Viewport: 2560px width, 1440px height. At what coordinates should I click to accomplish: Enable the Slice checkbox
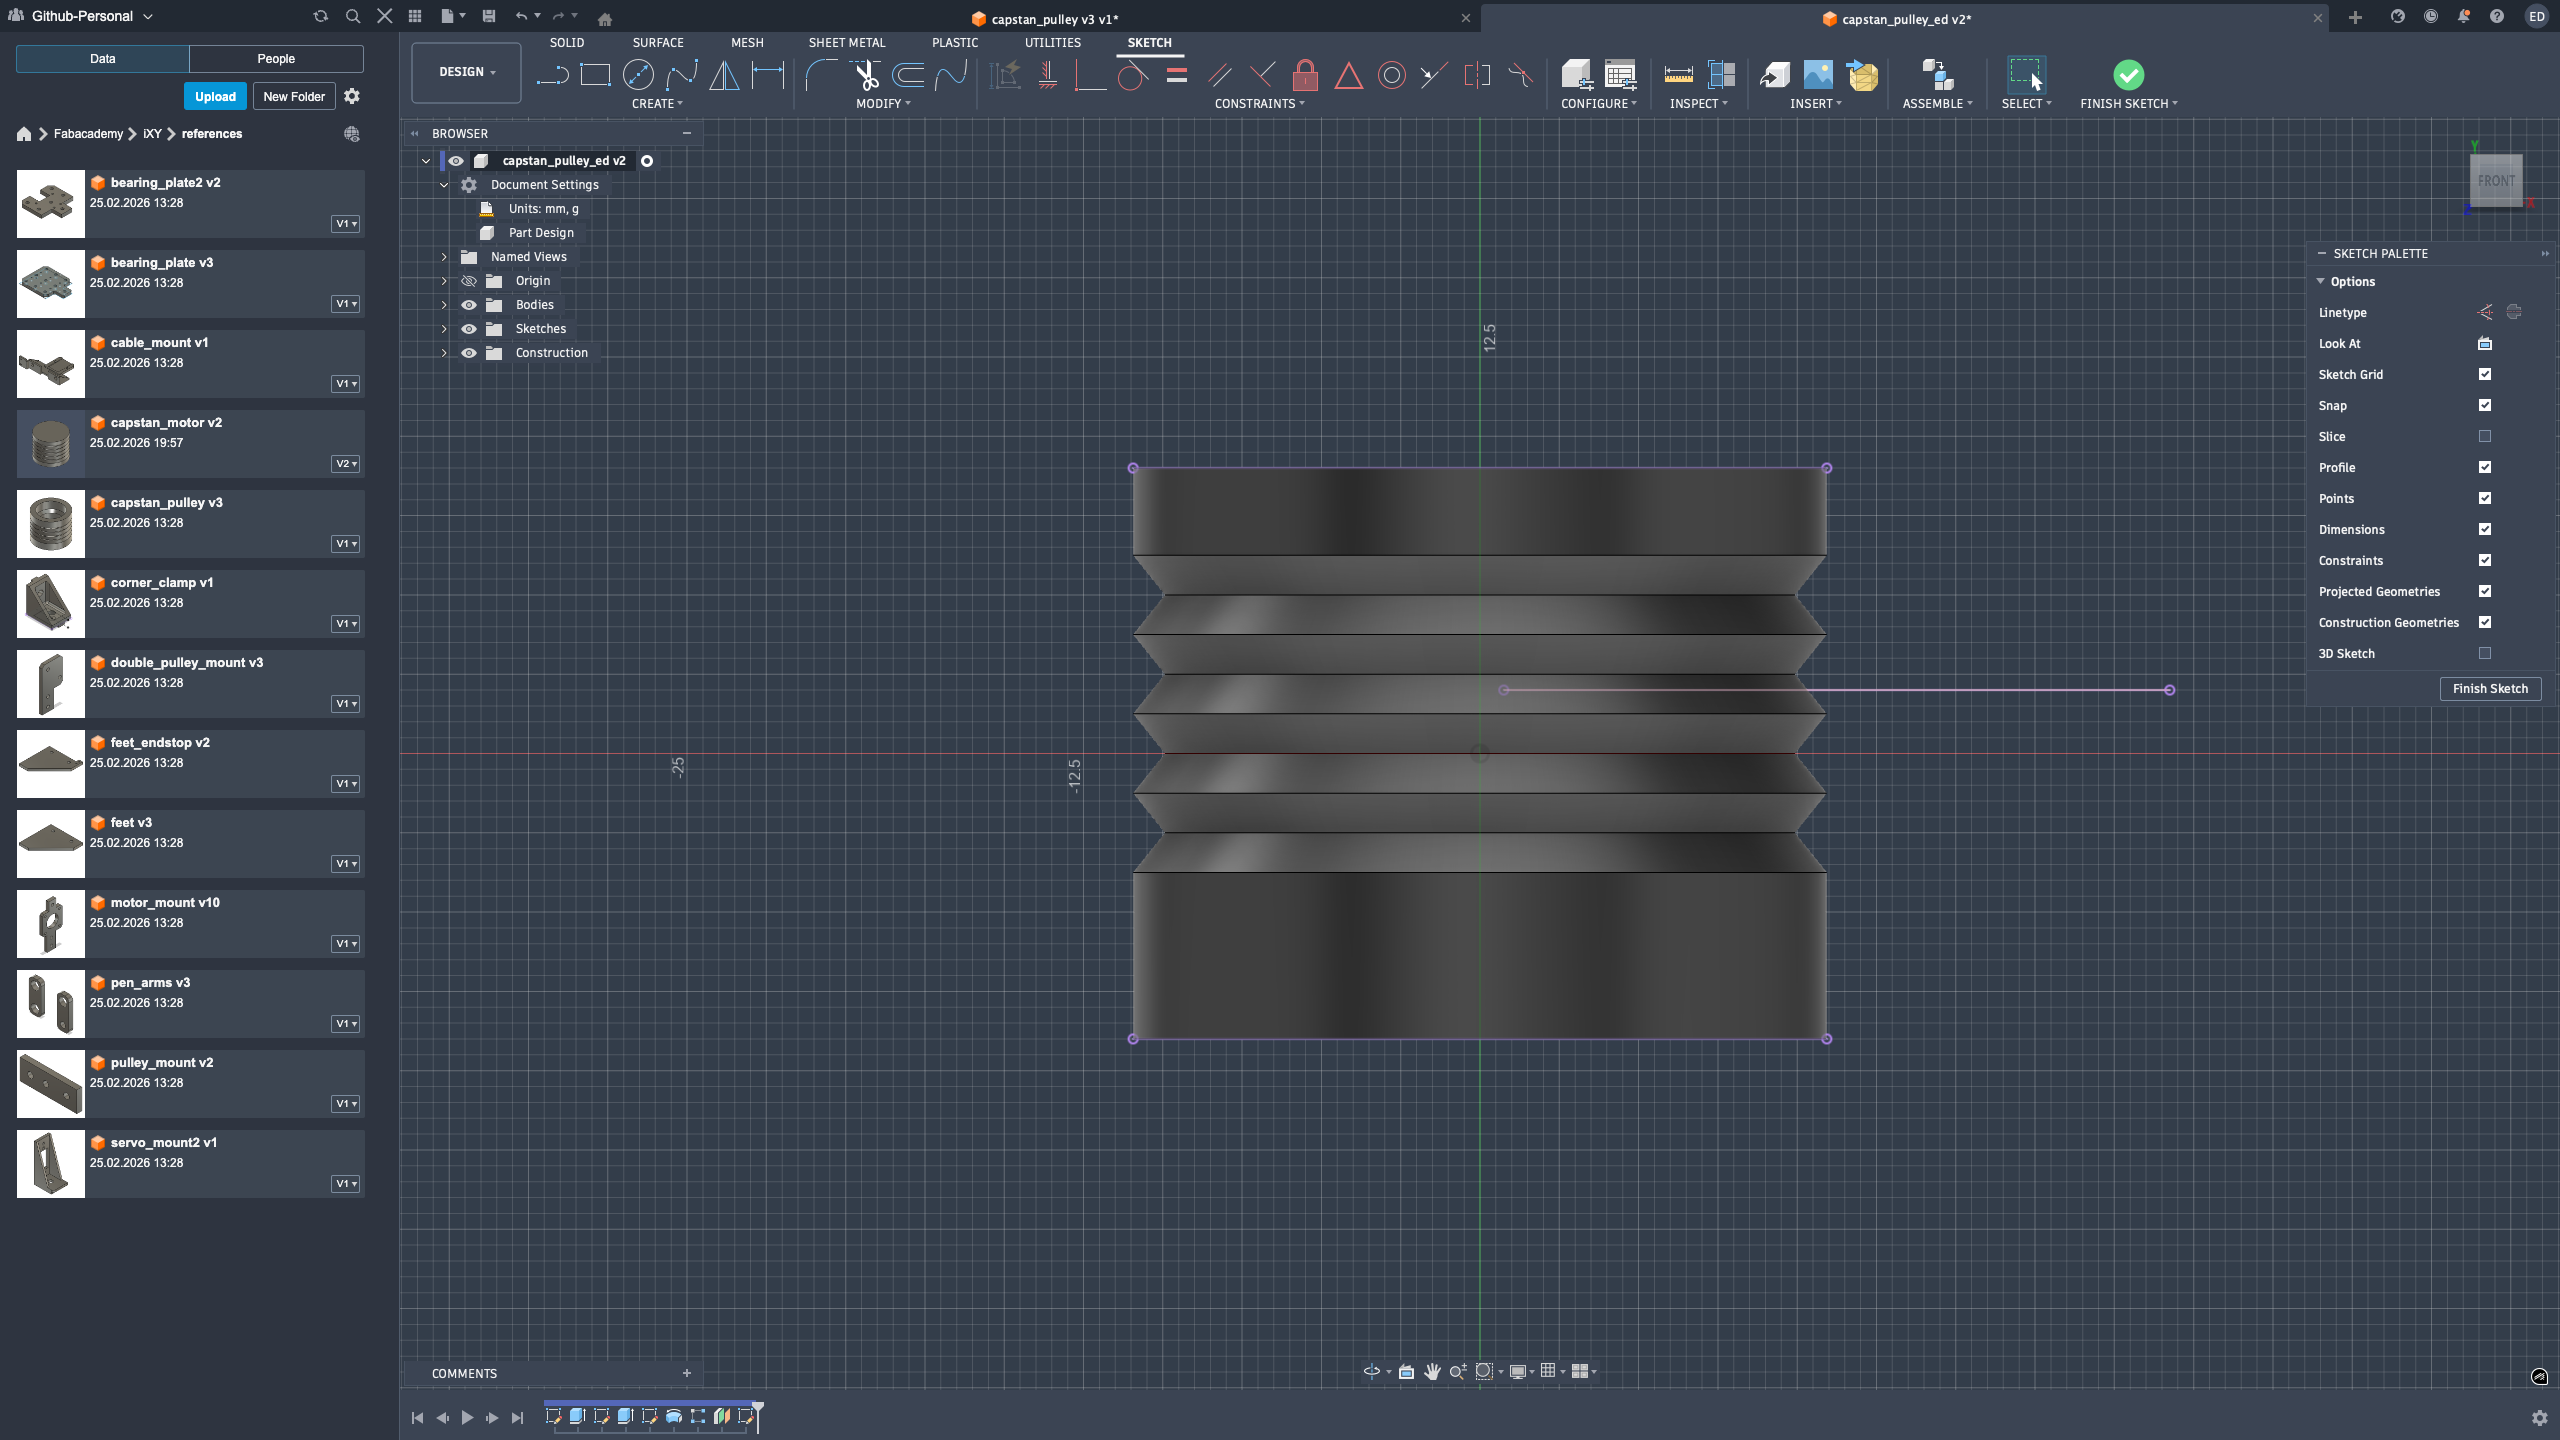(x=2485, y=436)
